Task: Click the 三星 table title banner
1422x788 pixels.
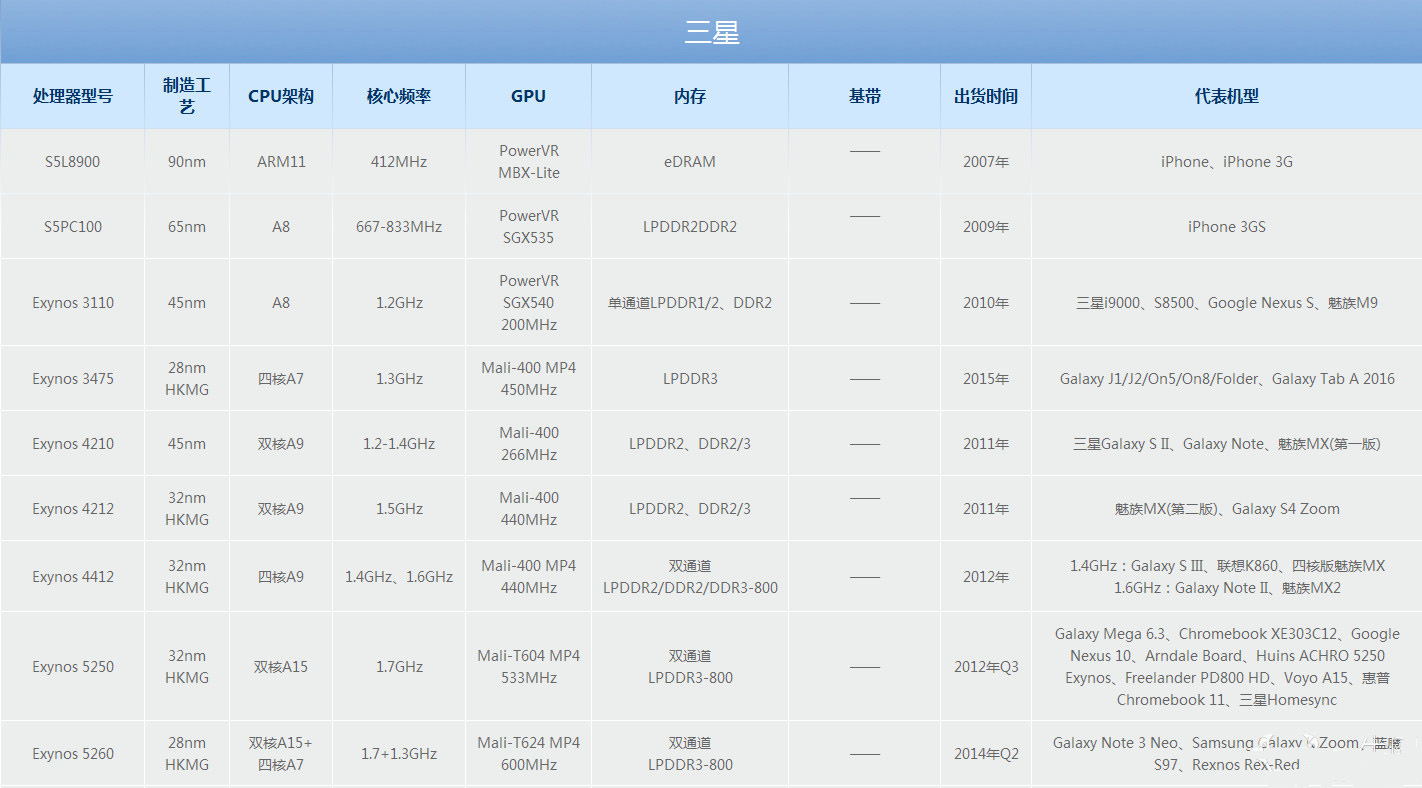Action: 711,32
